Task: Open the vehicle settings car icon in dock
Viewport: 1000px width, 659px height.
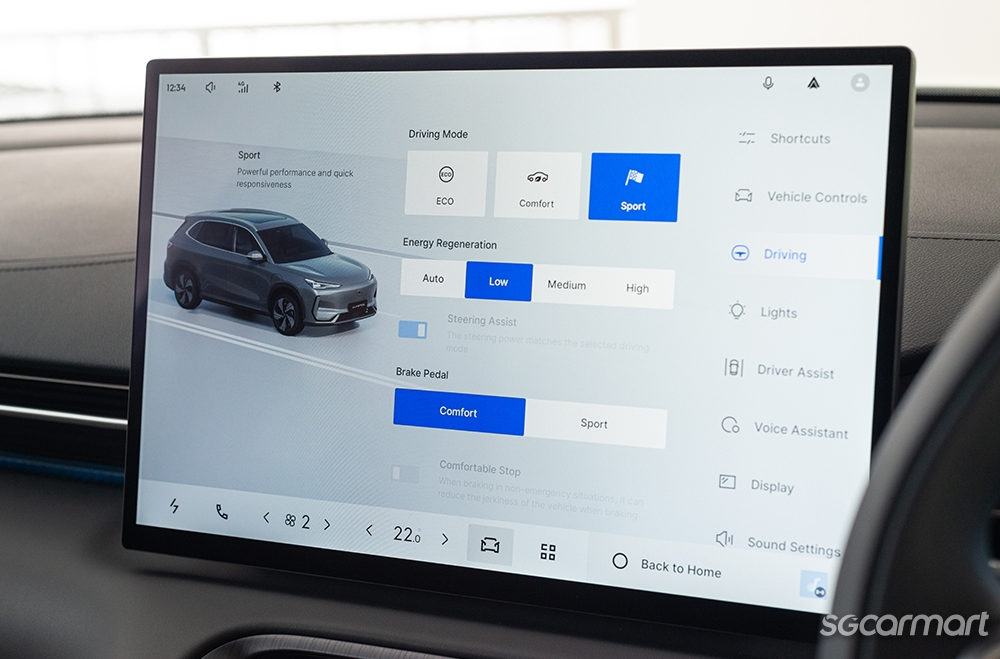Action: click(490, 545)
